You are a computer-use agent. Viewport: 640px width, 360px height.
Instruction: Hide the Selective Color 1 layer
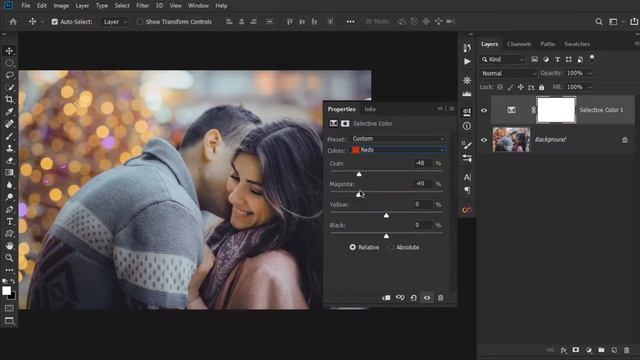coord(484,110)
